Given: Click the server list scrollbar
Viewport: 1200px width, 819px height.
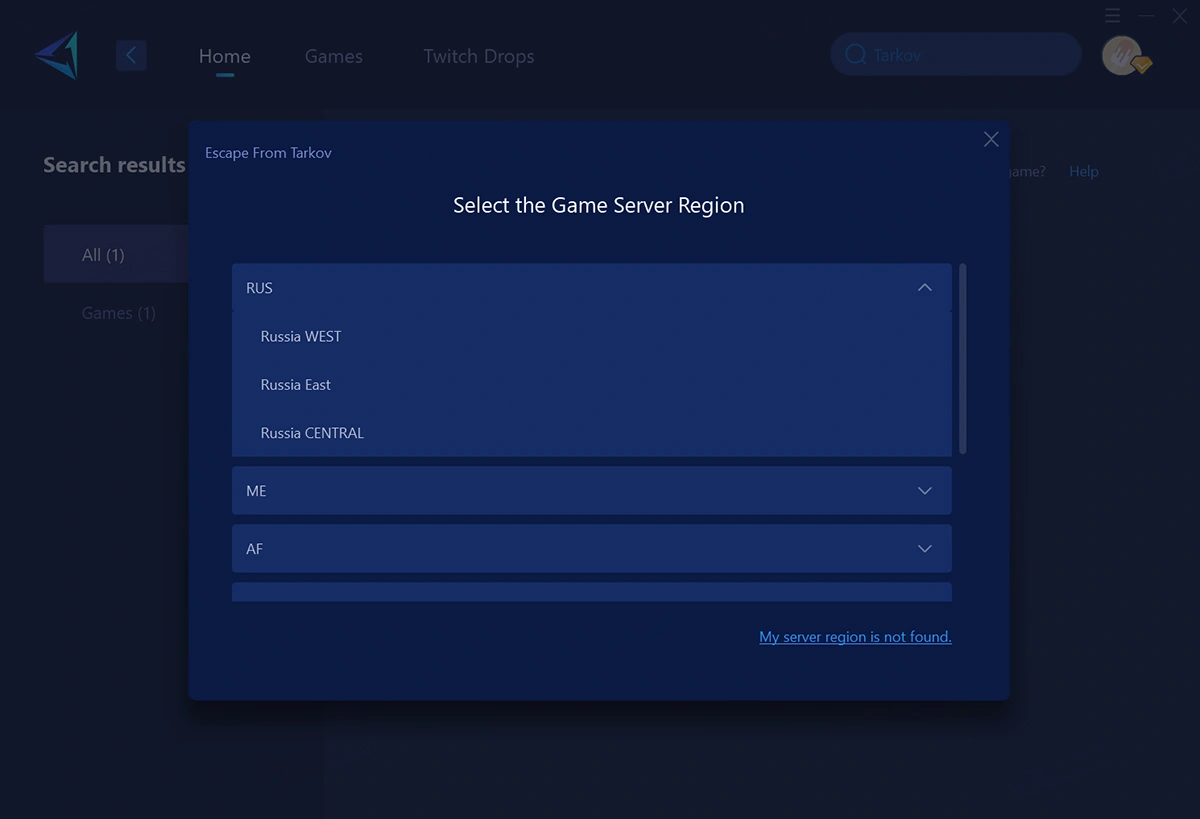Looking at the screenshot, I should point(962,358).
